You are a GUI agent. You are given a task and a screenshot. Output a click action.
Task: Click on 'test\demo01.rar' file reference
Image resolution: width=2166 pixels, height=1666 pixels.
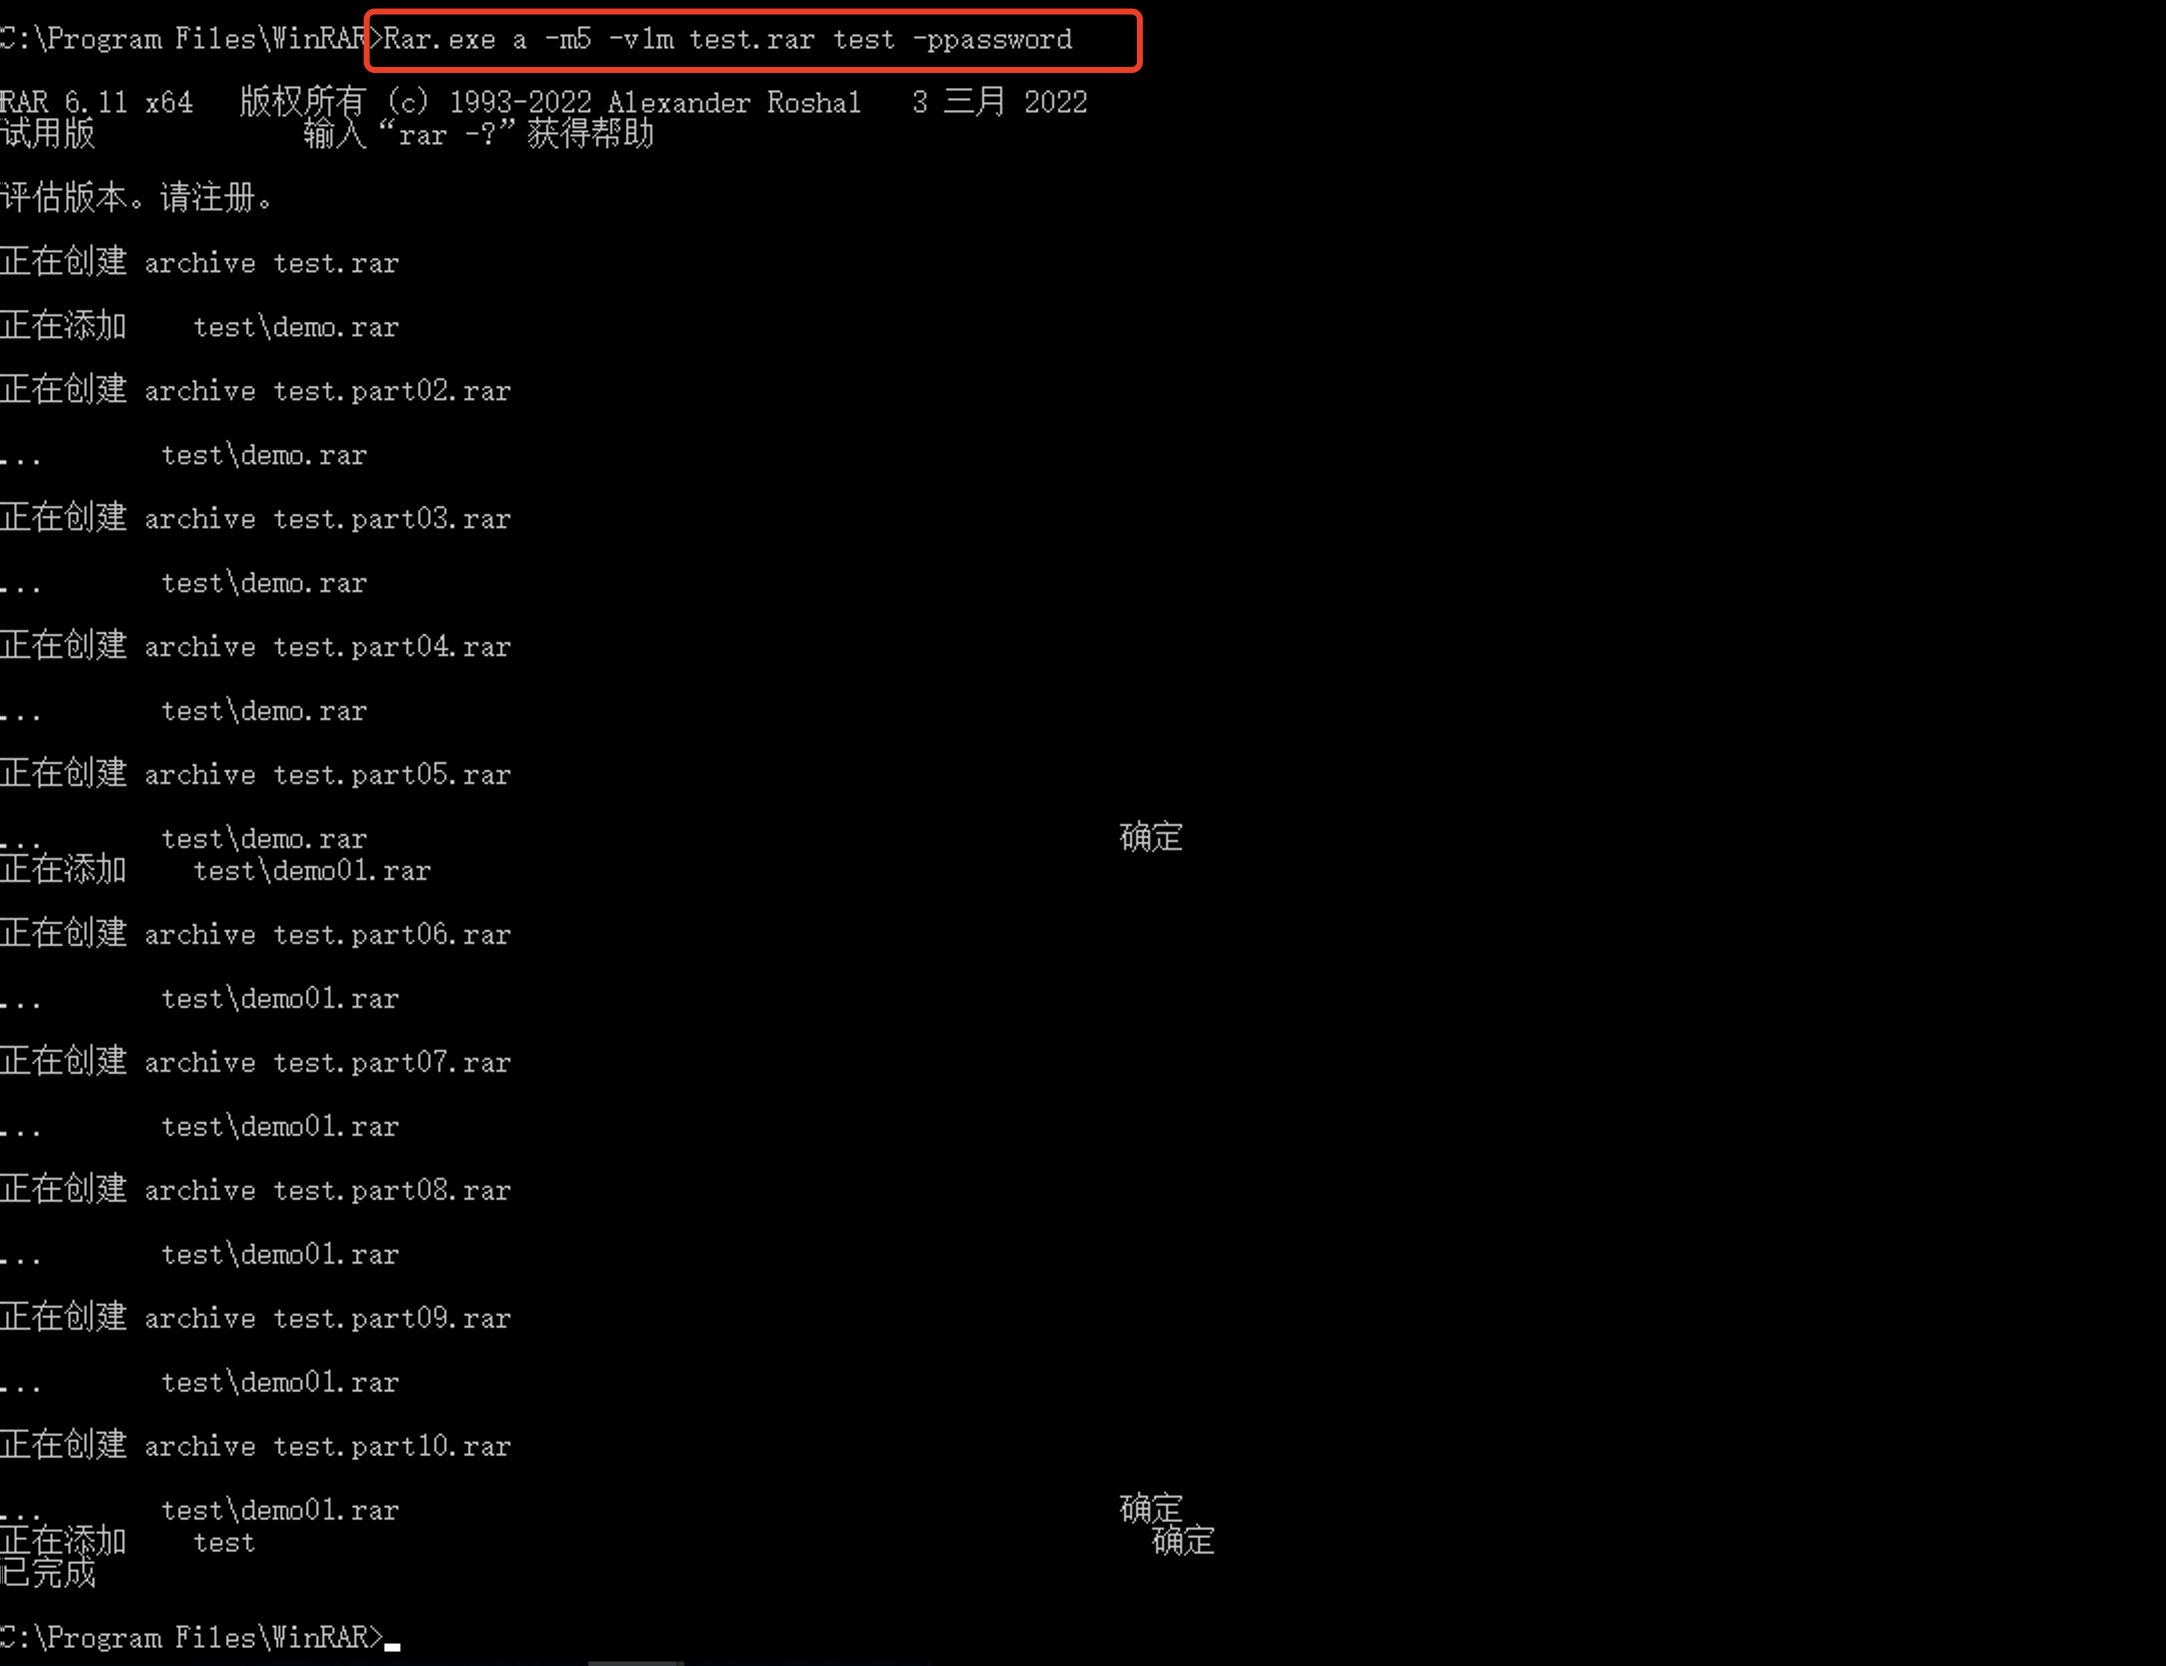pos(280,998)
